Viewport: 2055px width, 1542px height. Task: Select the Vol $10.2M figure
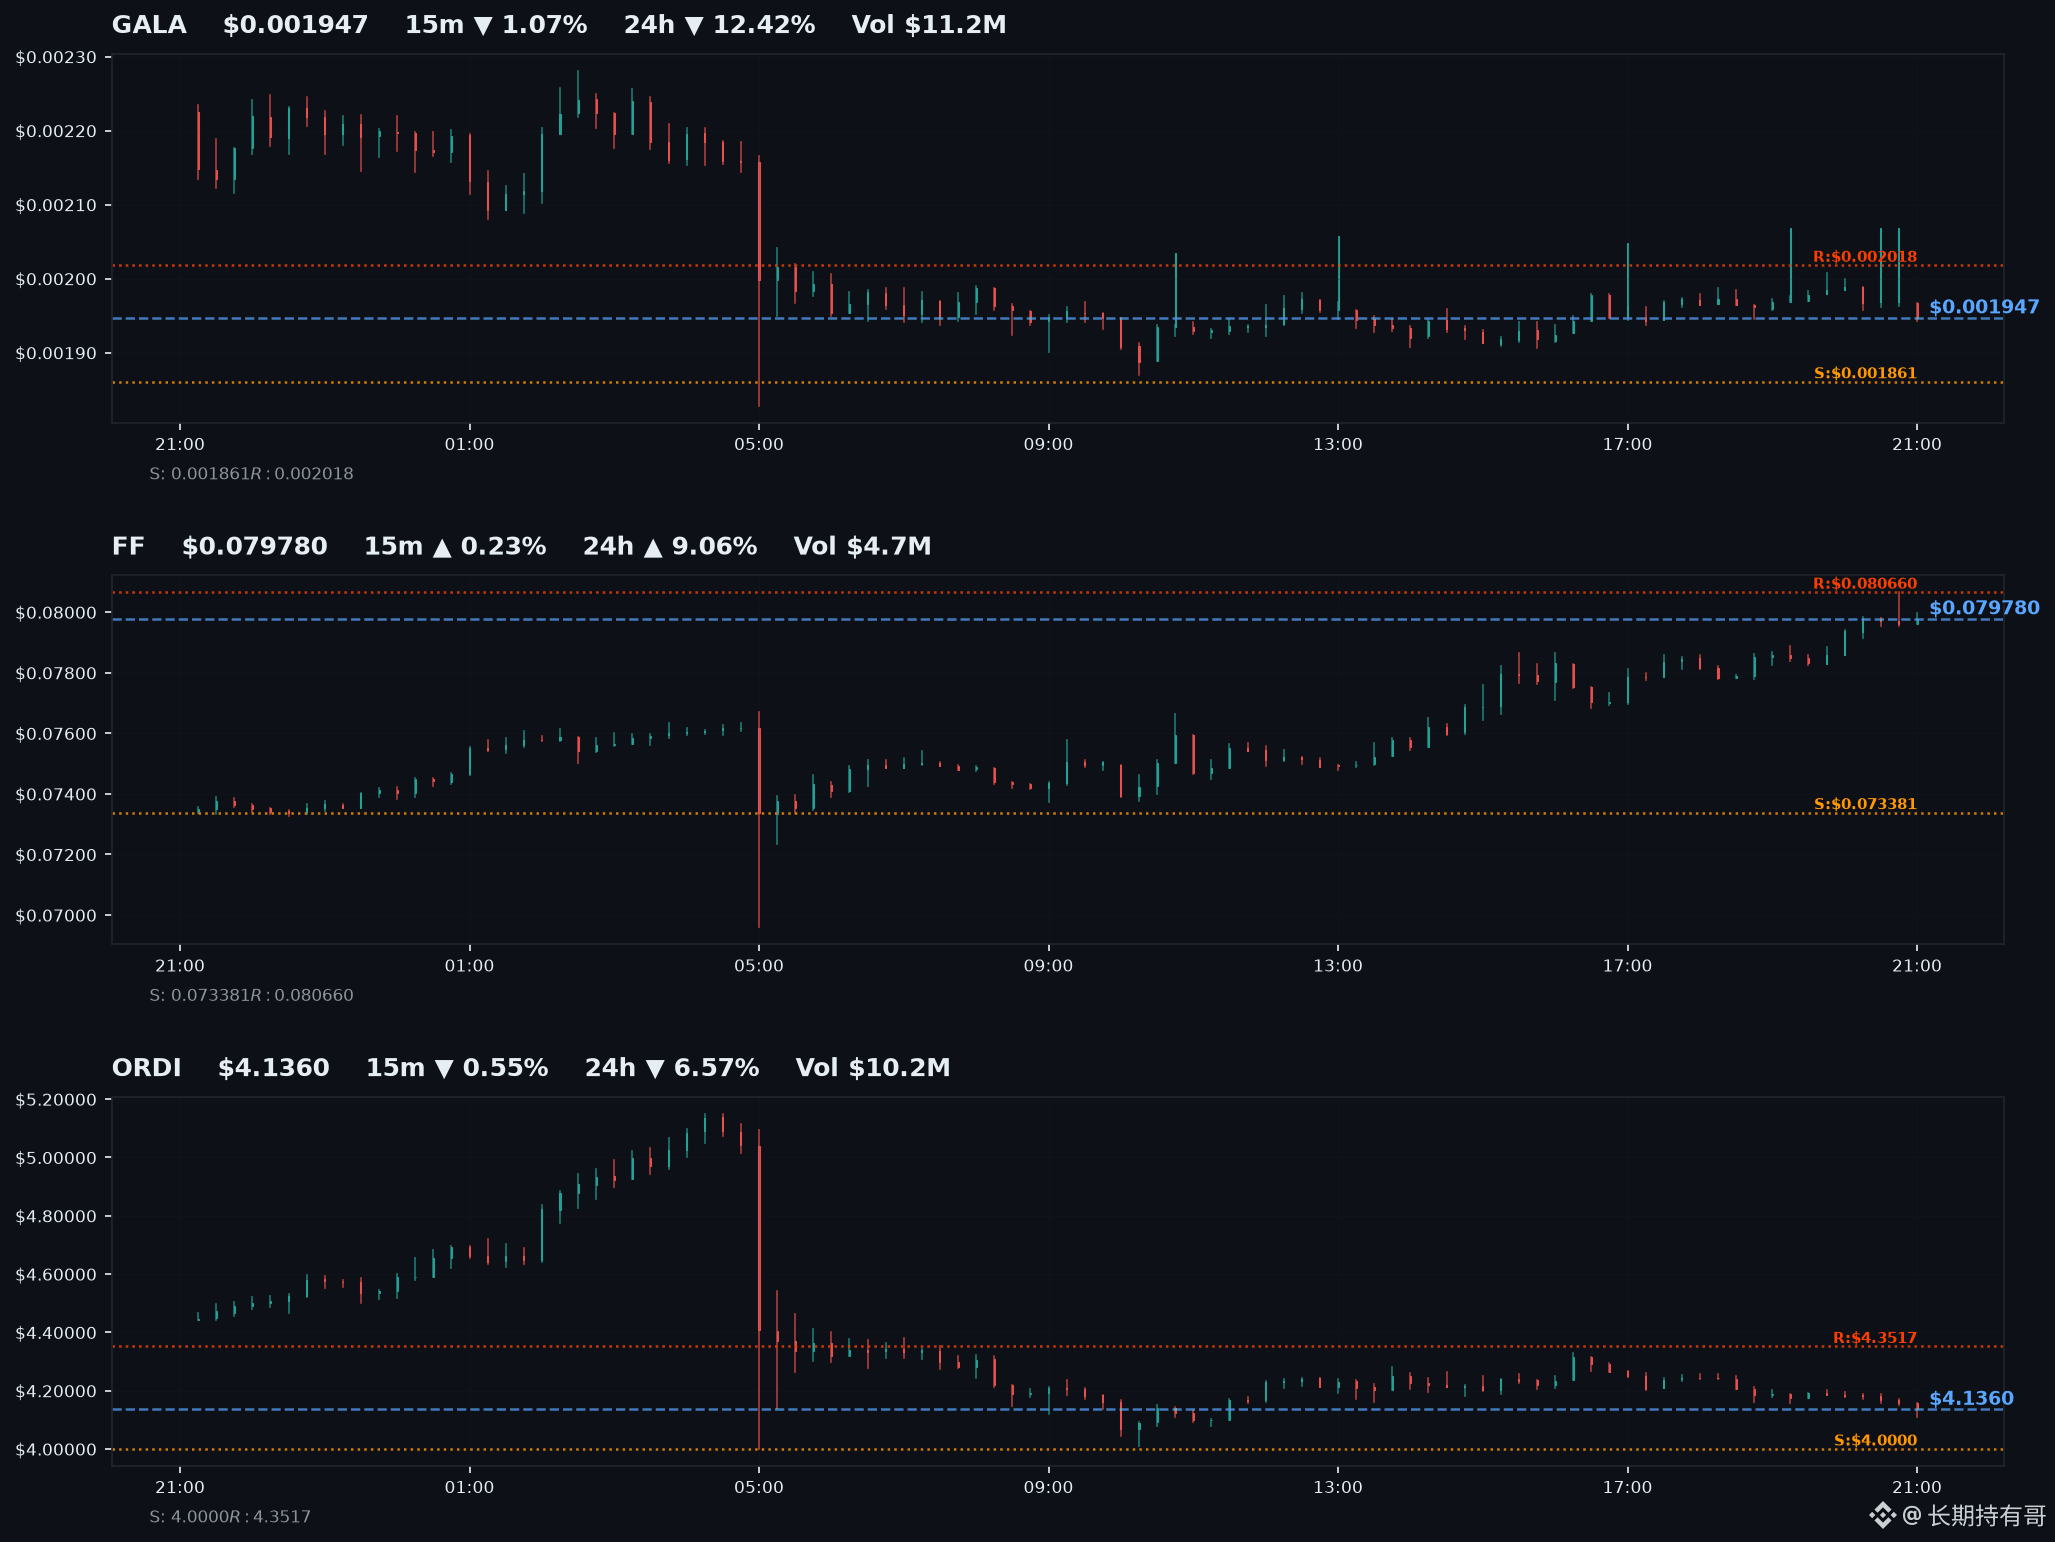pyautogui.click(x=873, y=1068)
